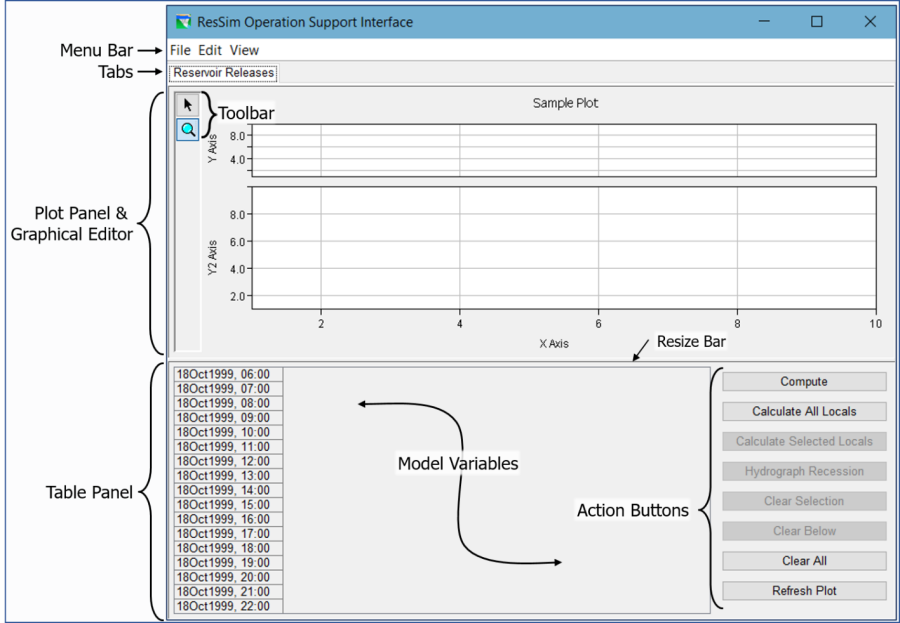The image size is (900, 623).
Task: Click the ResSim application logo icon
Action: (x=182, y=22)
